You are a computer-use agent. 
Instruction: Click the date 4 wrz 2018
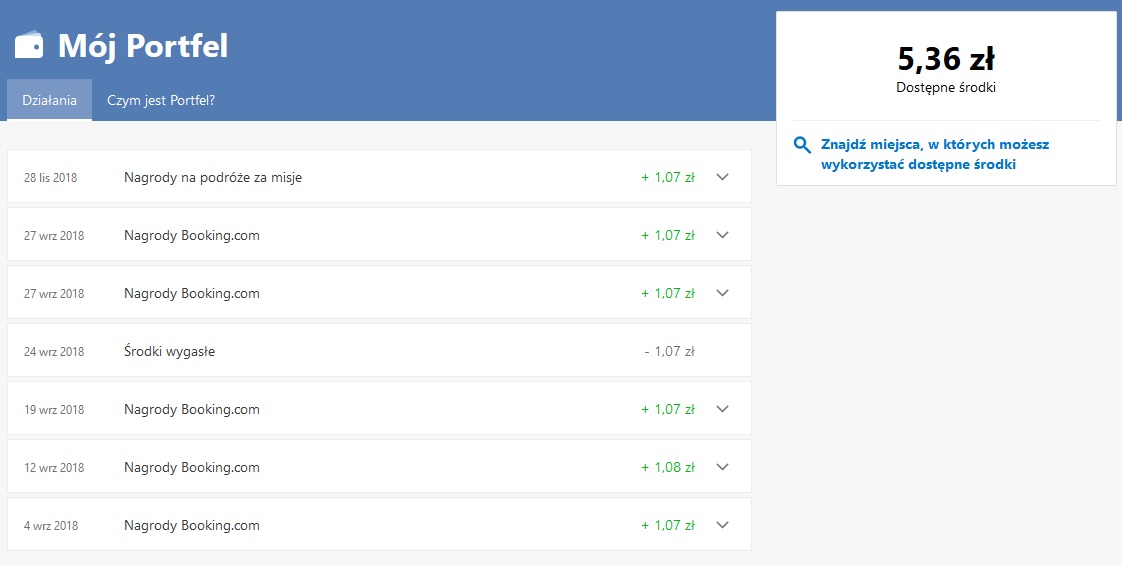[x=51, y=525]
